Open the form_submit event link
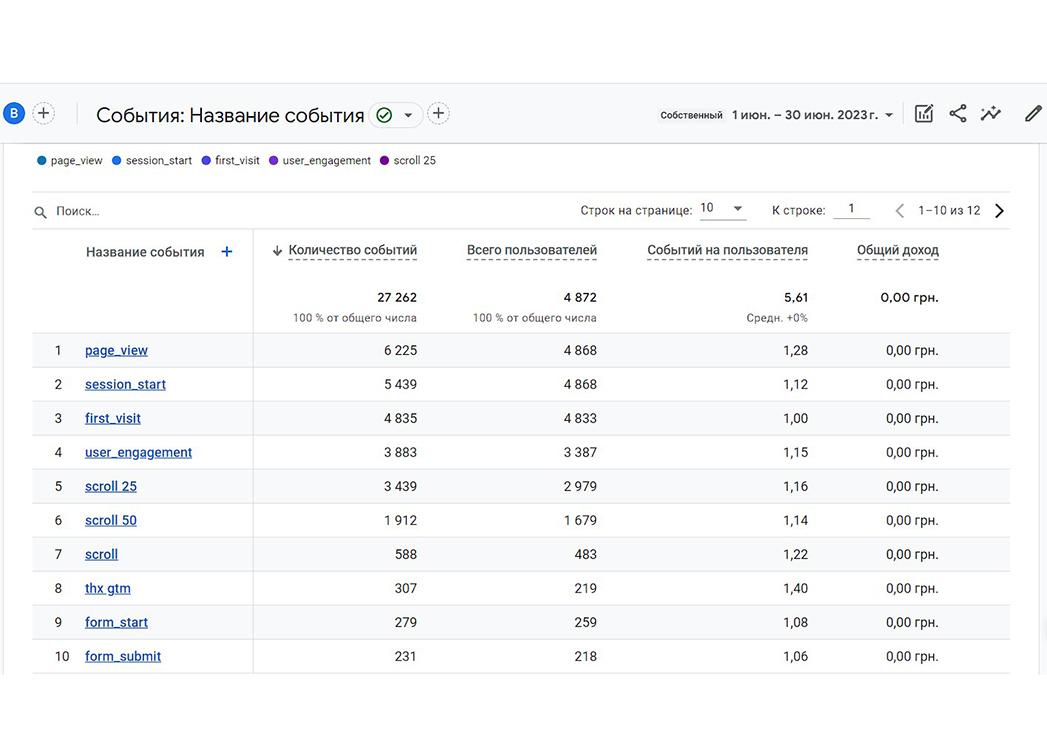Image resolution: width=1047 pixels, height=756 pixels. 123,656
